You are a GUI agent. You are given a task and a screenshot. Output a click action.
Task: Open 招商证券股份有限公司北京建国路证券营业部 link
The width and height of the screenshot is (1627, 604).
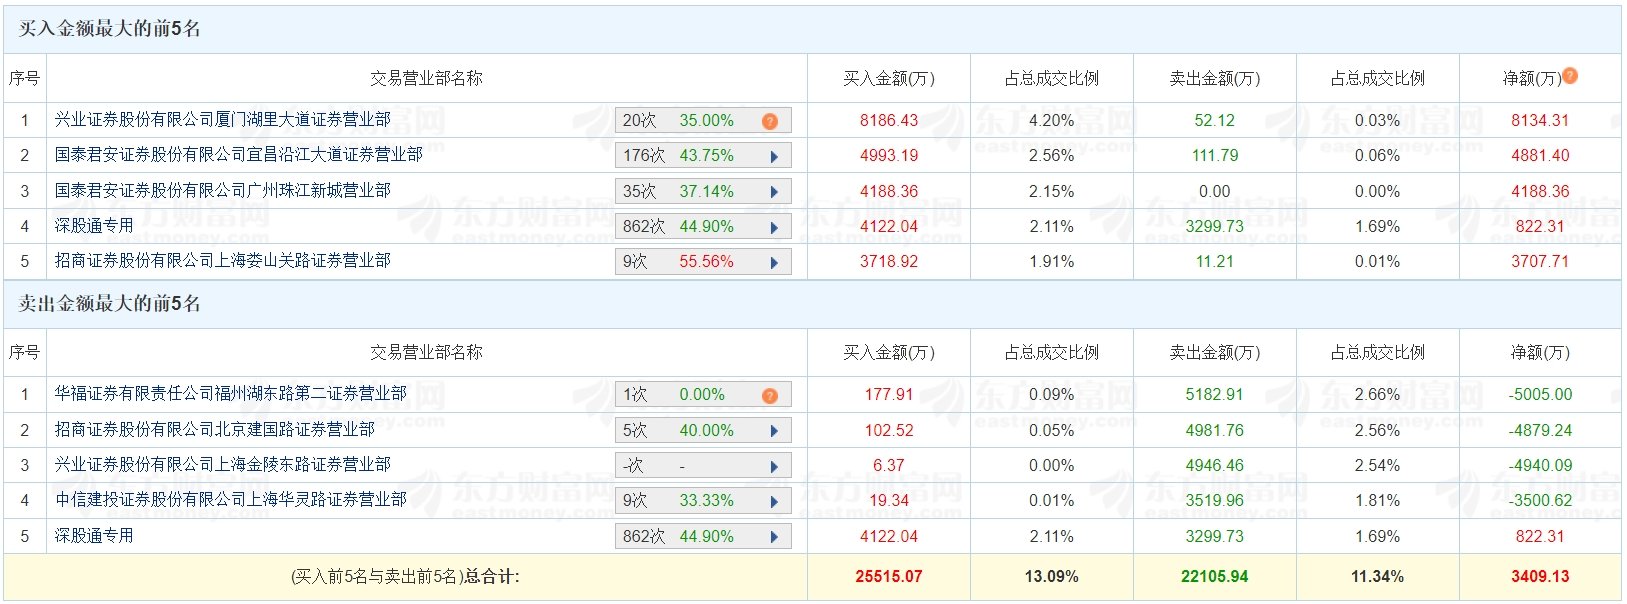tap(214, 430)
